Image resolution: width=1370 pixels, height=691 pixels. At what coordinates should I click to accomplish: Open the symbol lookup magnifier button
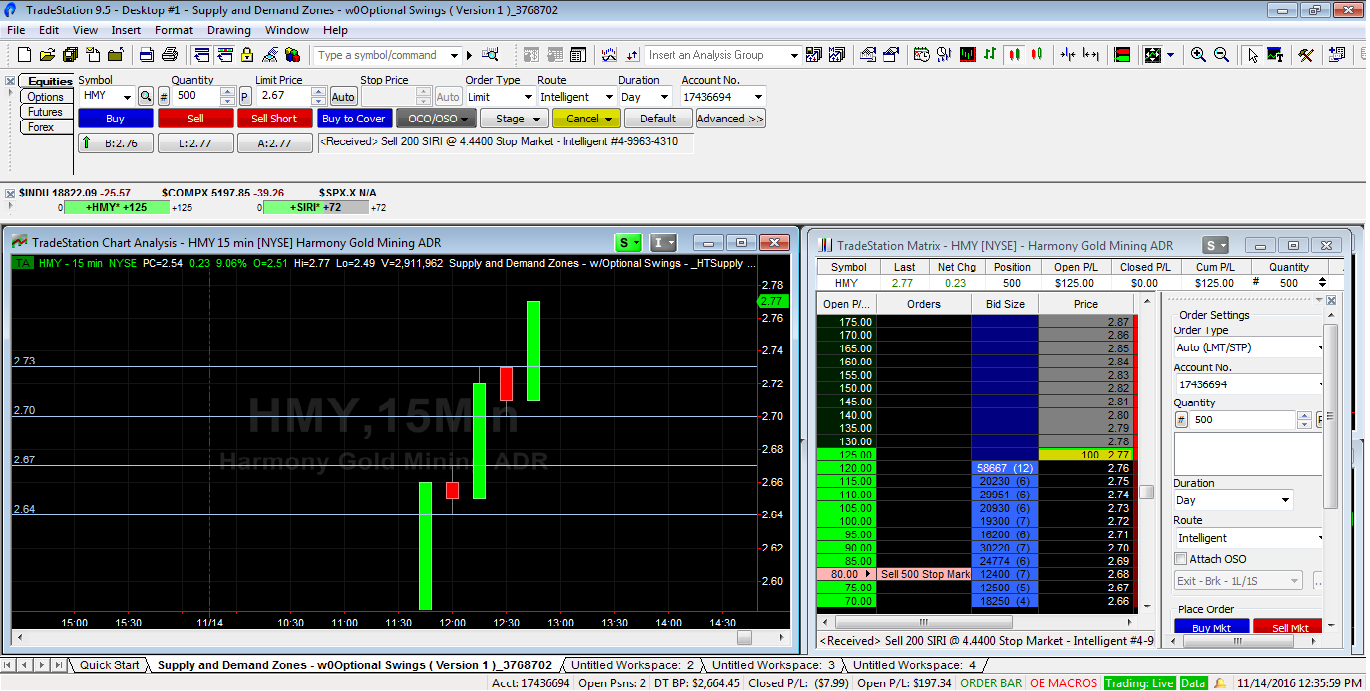tap(146, 97)
